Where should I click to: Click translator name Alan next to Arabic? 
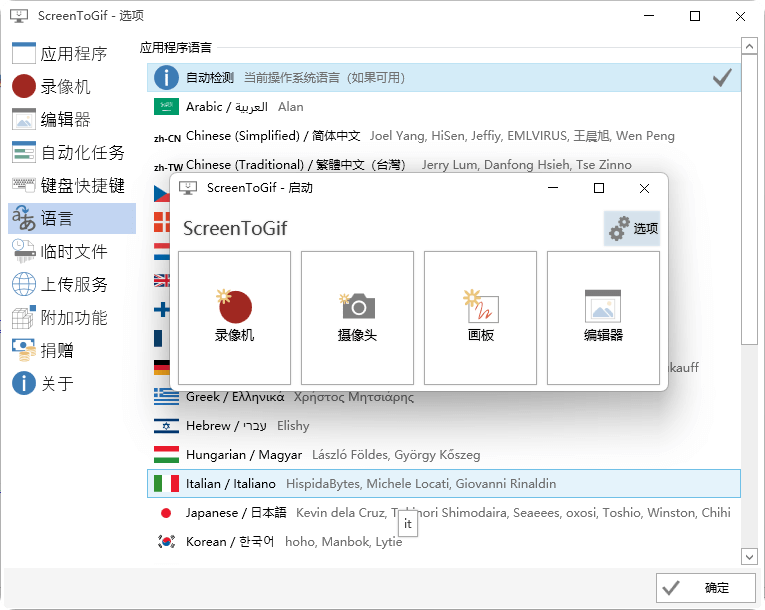point(290,106)
